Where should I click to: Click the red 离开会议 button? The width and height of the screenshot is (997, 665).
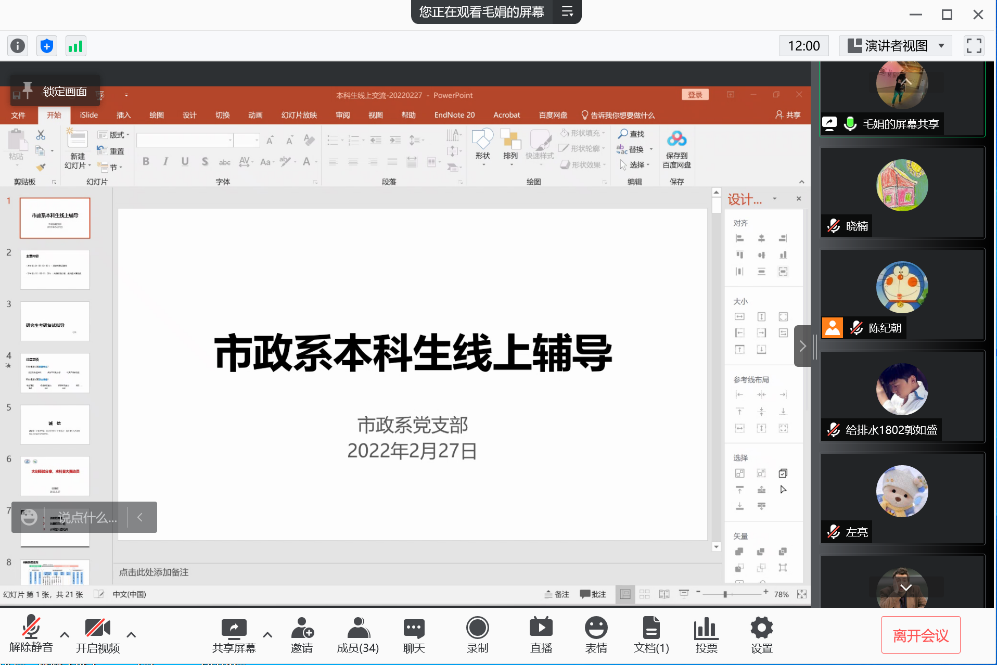[x=921, y=635]
